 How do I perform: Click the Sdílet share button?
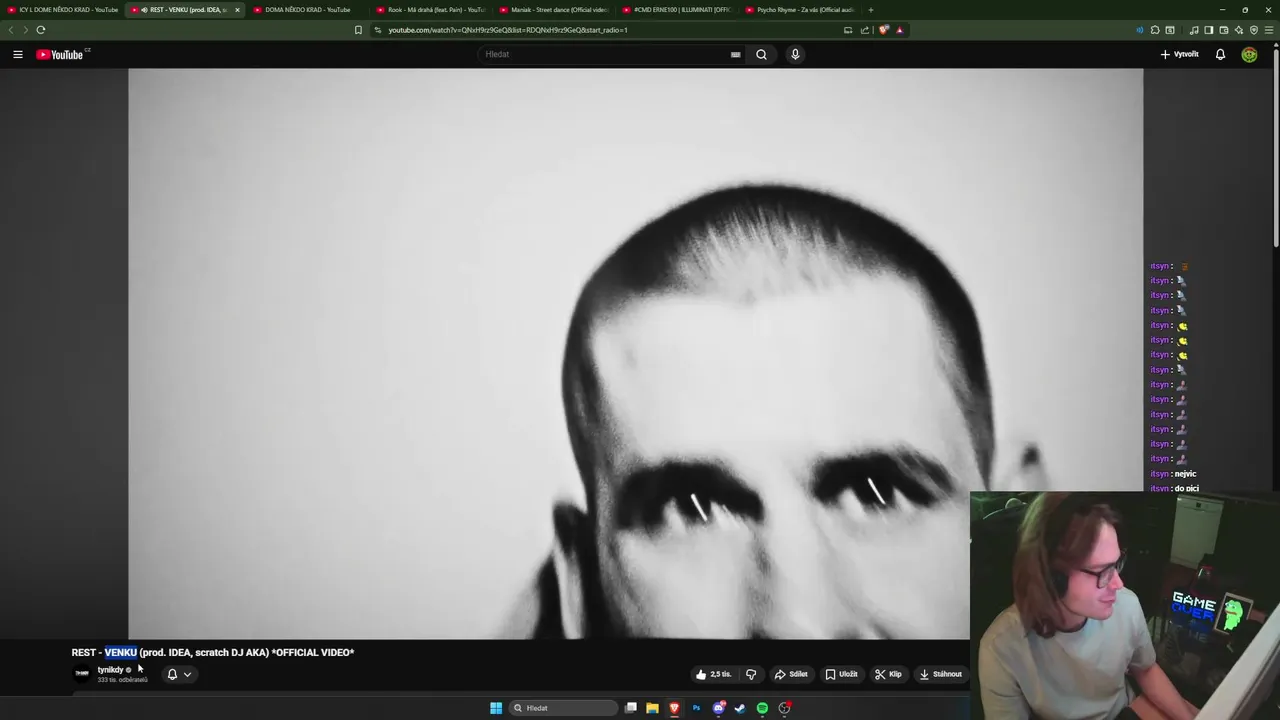791,674
